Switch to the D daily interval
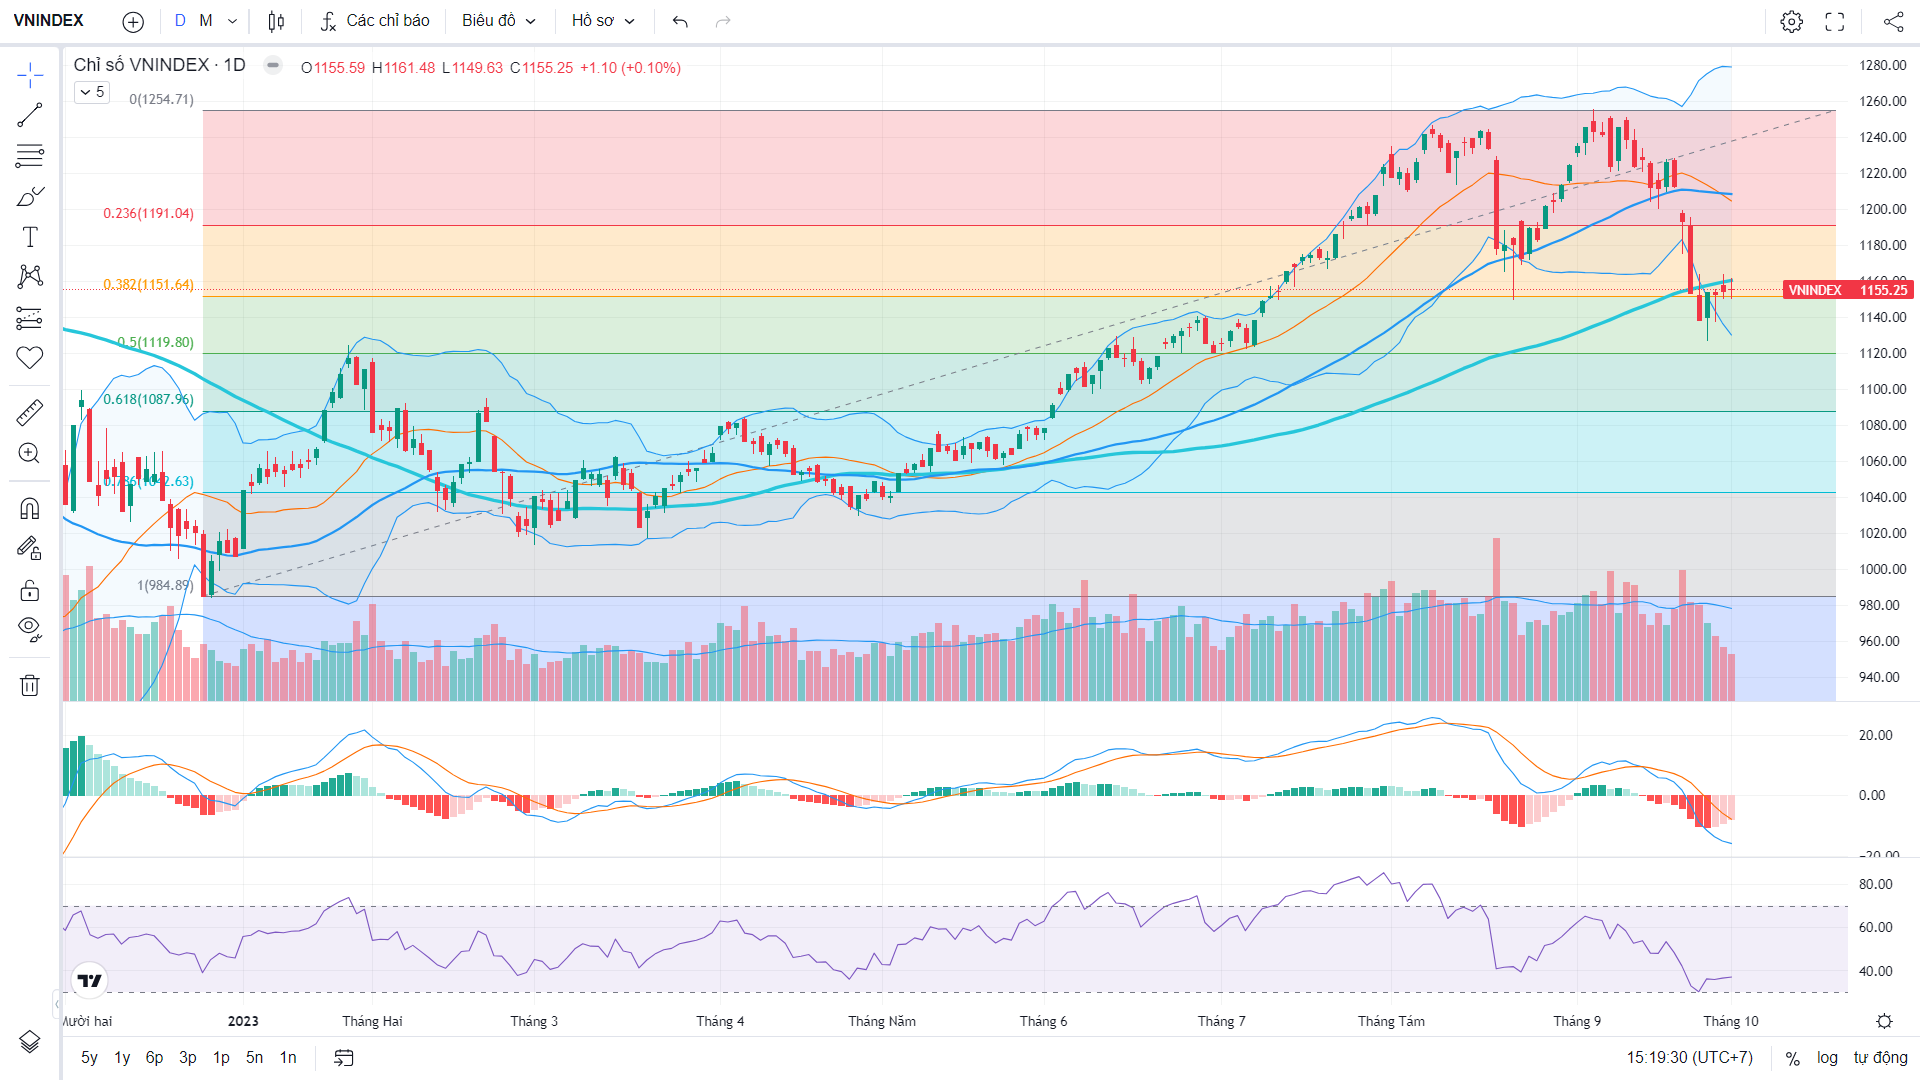 180,21
